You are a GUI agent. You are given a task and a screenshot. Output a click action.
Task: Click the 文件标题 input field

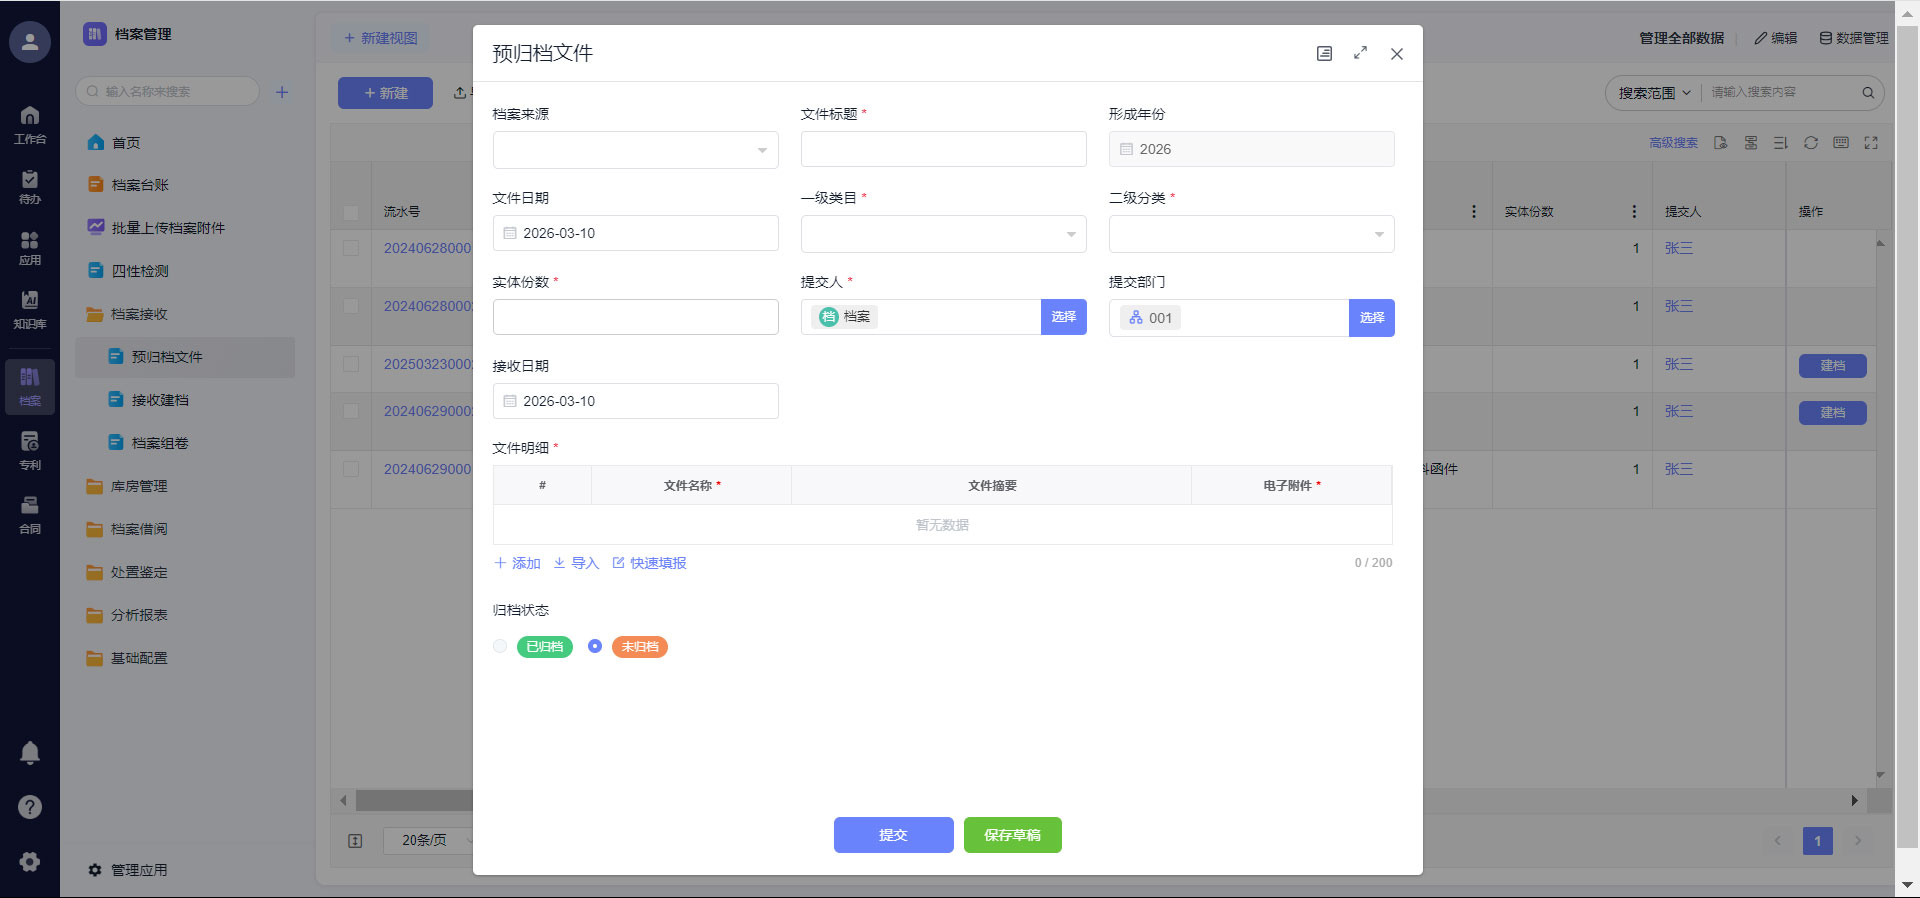tap(943, 149)
